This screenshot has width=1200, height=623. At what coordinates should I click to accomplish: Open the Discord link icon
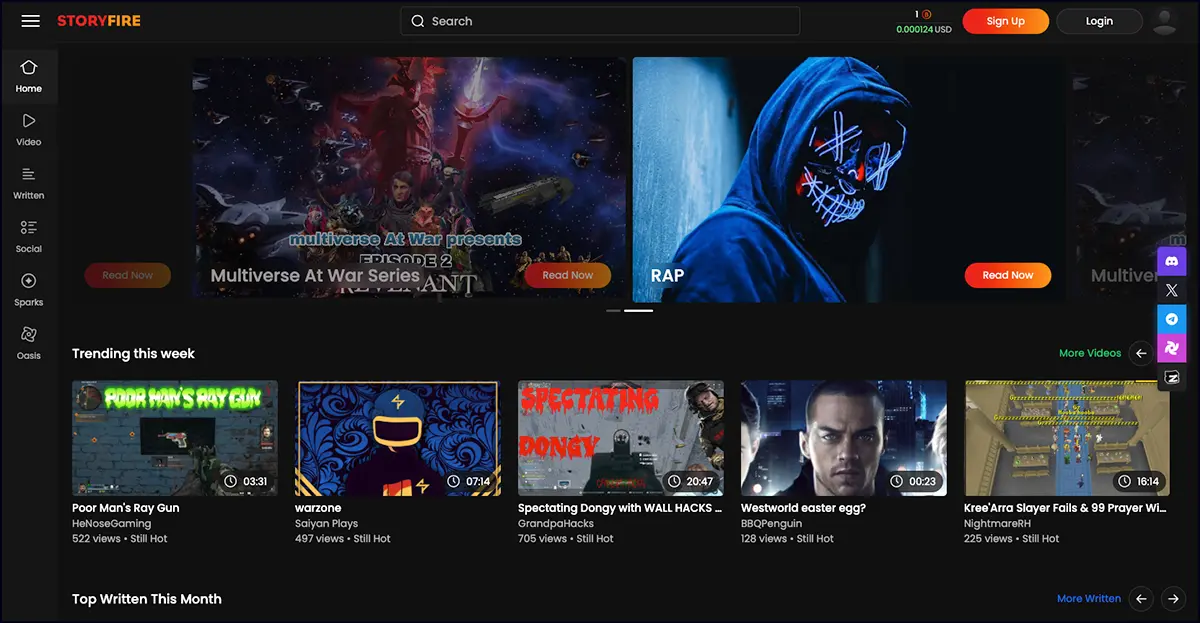click(x=1171, y=260)
